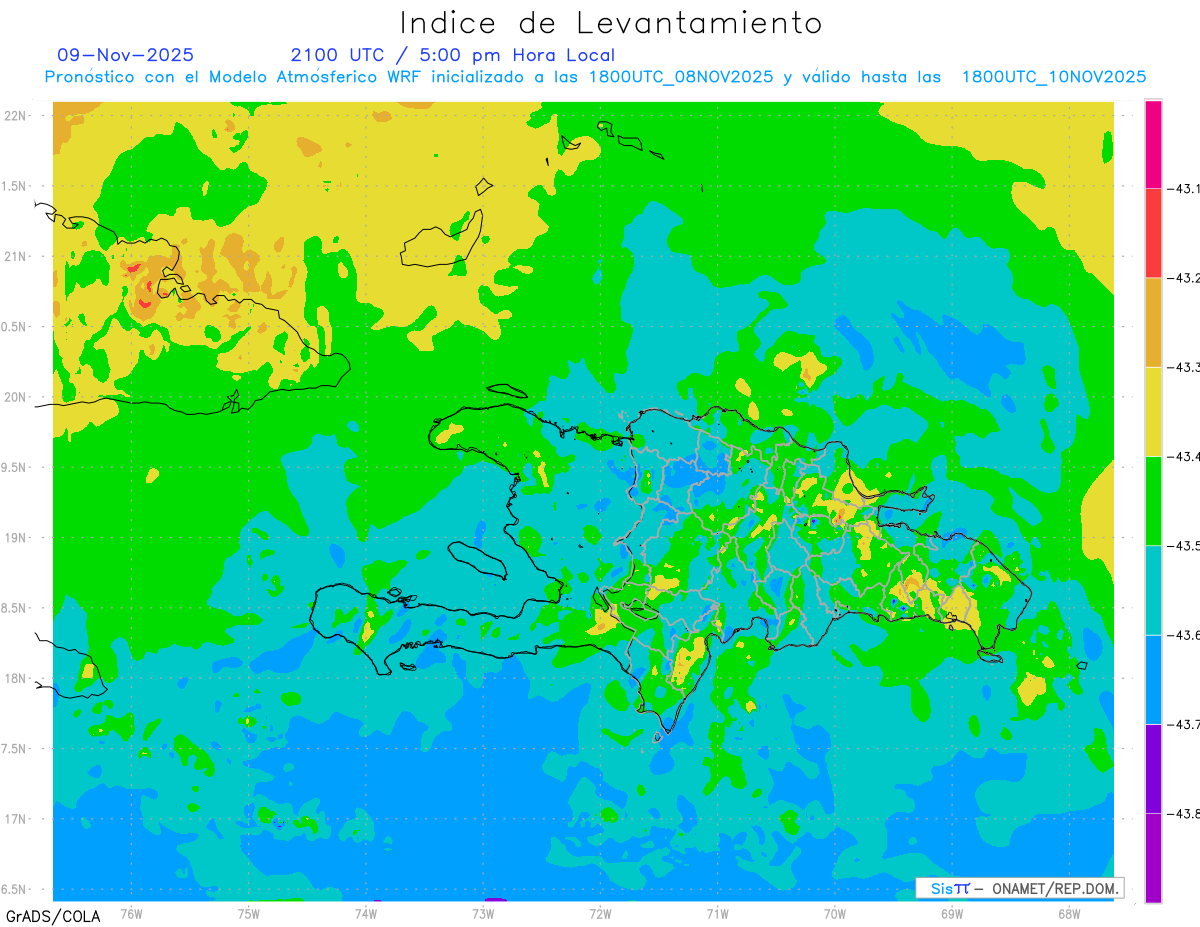Click the latitude label '18N'
The height and width of the screenshot is (927, 1200).
pyautogui.click(x=15, y=678)
